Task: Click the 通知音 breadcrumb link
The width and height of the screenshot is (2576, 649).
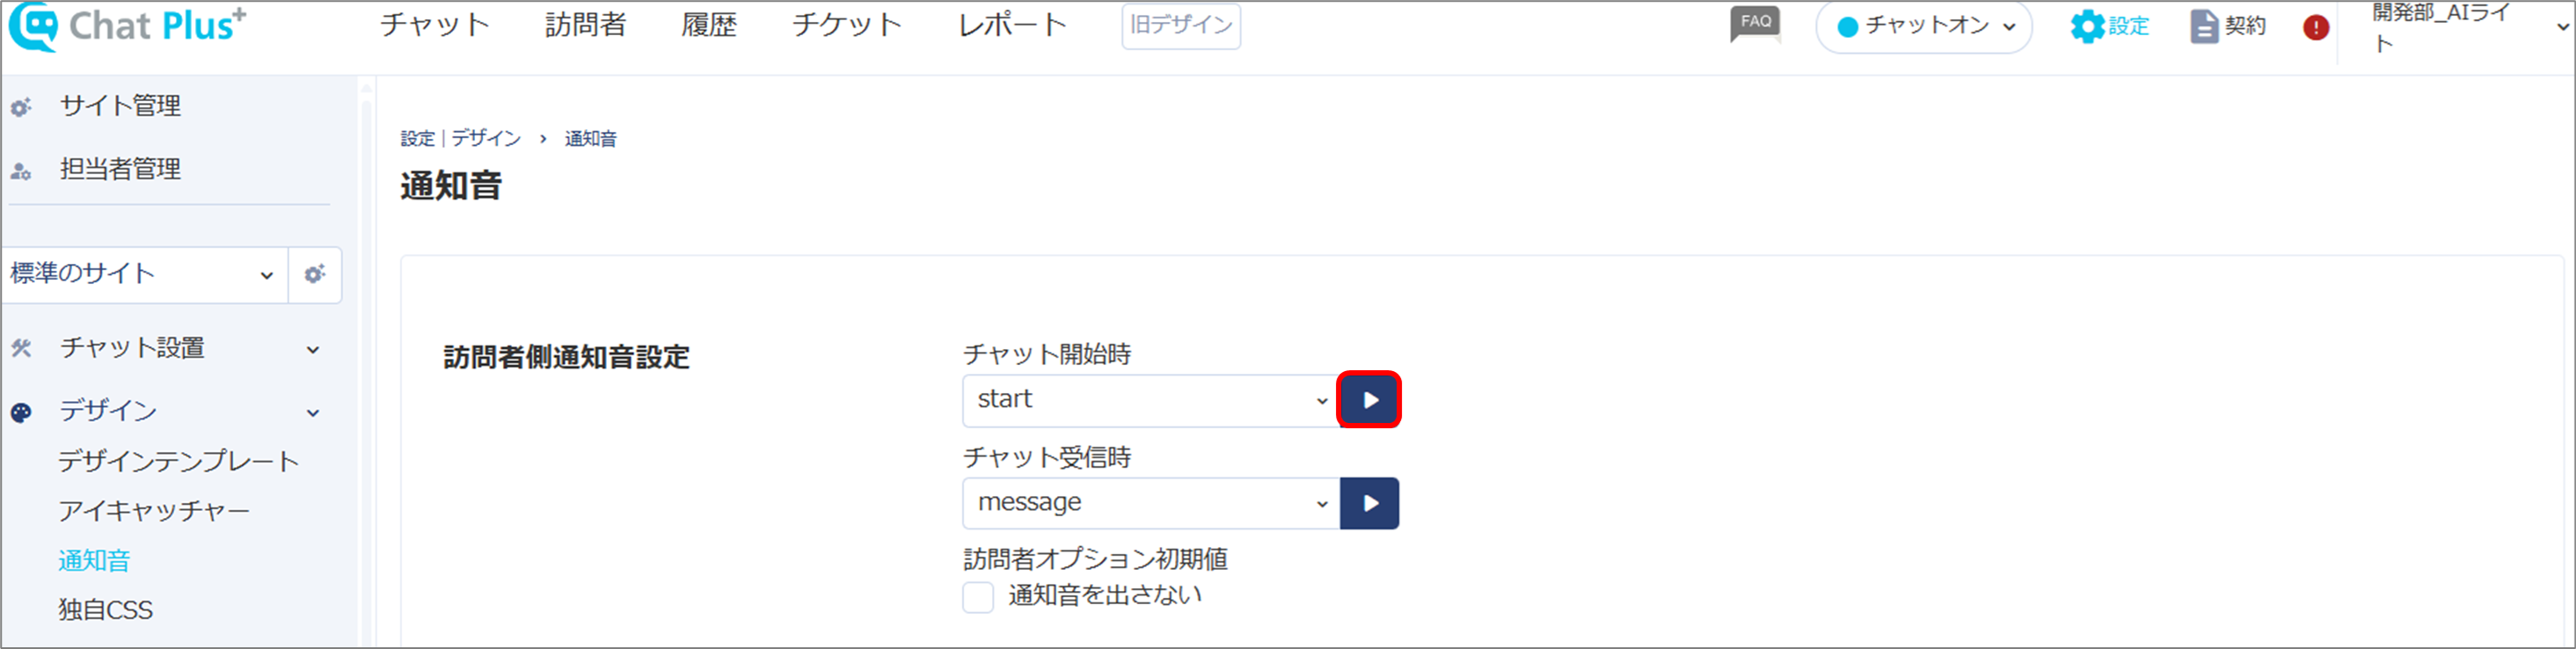Action: (x=591, y=138)
